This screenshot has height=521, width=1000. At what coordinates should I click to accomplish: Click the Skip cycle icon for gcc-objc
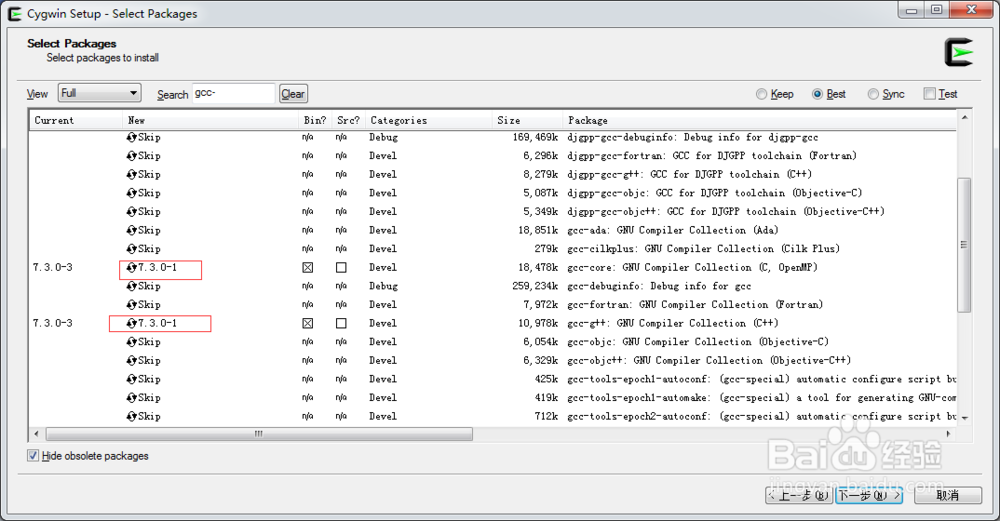pos(131,342)
